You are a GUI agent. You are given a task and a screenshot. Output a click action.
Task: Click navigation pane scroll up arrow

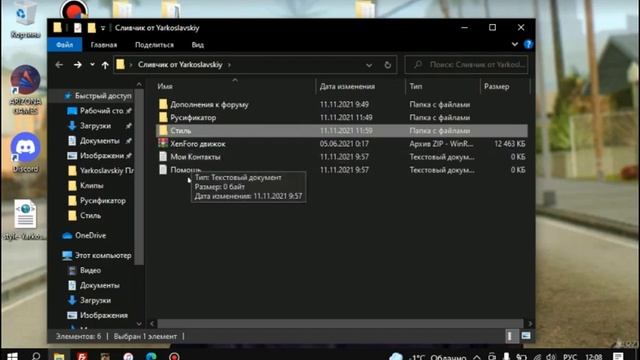coord(139,84)
